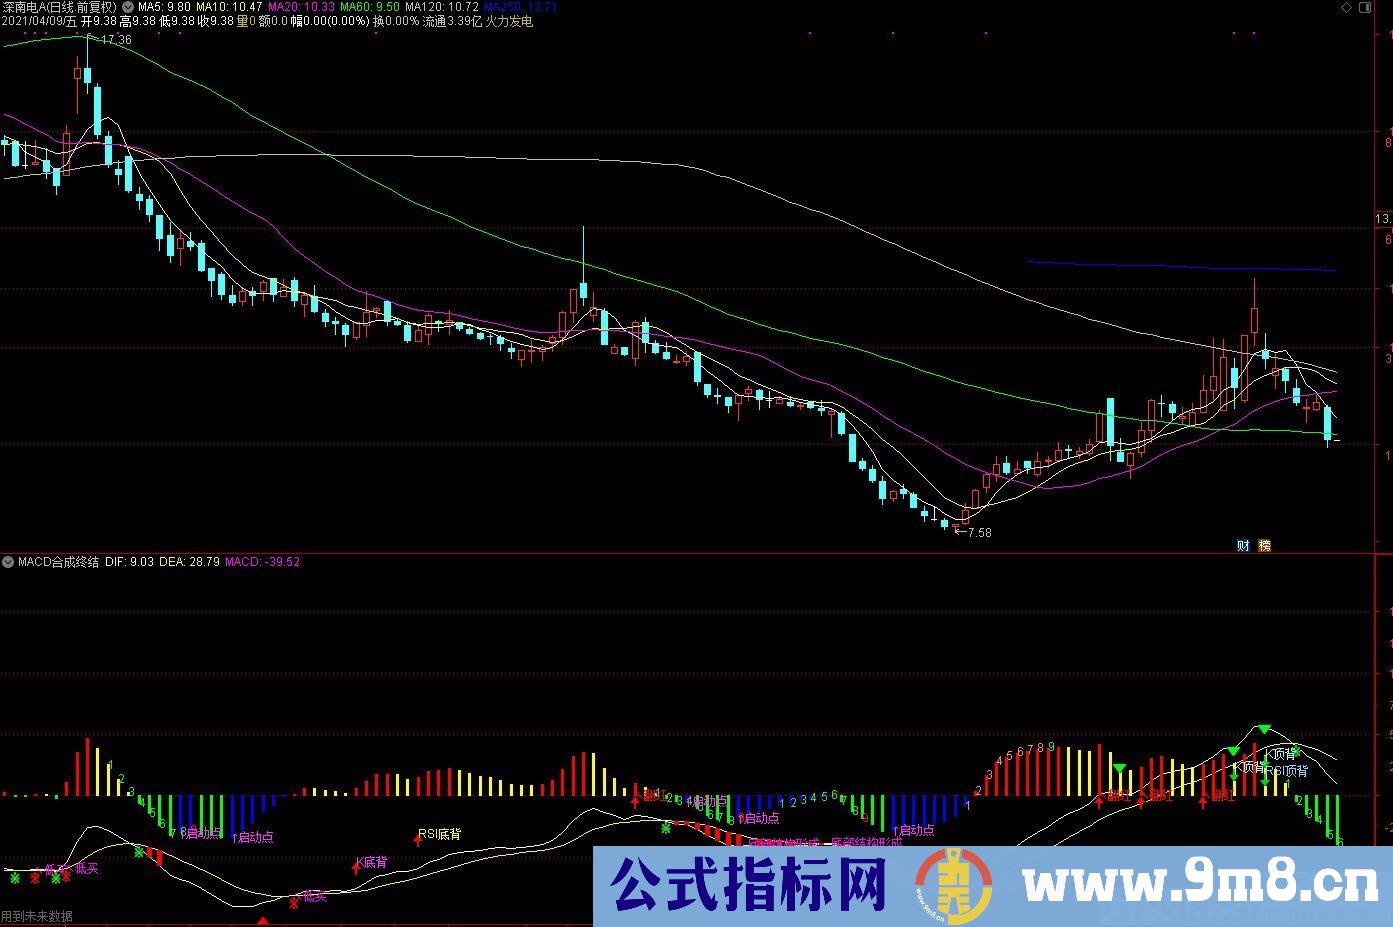The height and width of the screenshot is (927, 1393).
Task: Click the MA5: 9.80 label
Action: 163,7
